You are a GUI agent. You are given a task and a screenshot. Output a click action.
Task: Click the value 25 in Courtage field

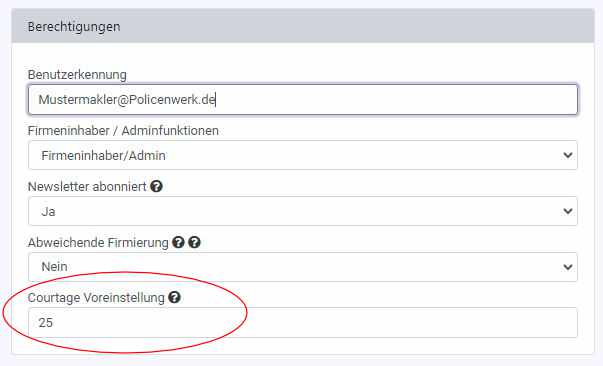[x=45, y=323]
